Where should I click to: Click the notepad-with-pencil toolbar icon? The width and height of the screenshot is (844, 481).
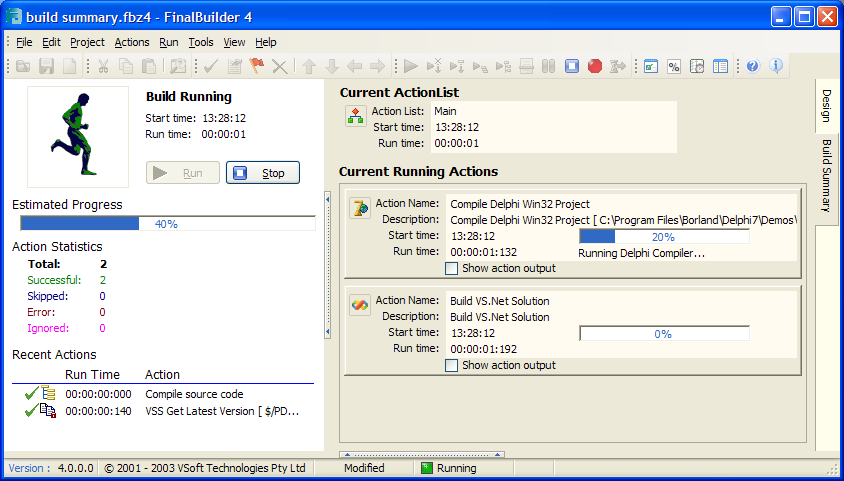pyautogui.click(x=234, y=66)
